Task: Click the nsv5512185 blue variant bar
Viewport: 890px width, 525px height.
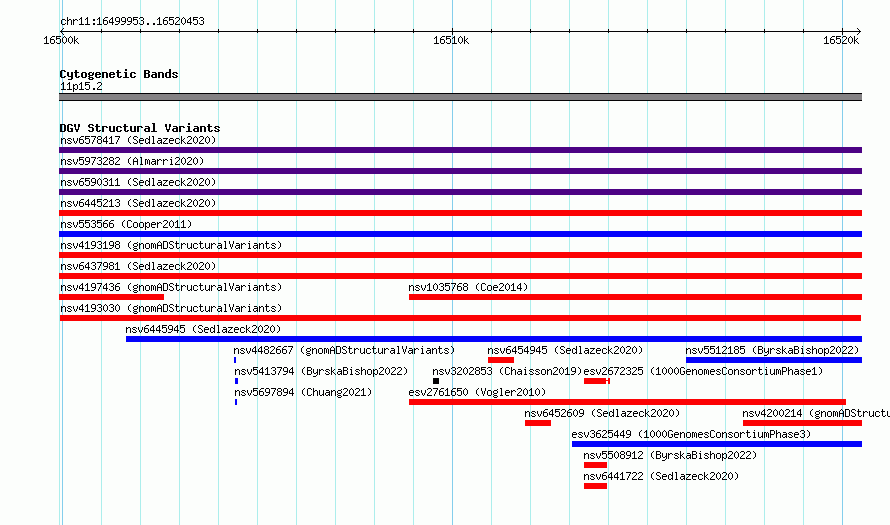Action: click(x=774, y=360)
